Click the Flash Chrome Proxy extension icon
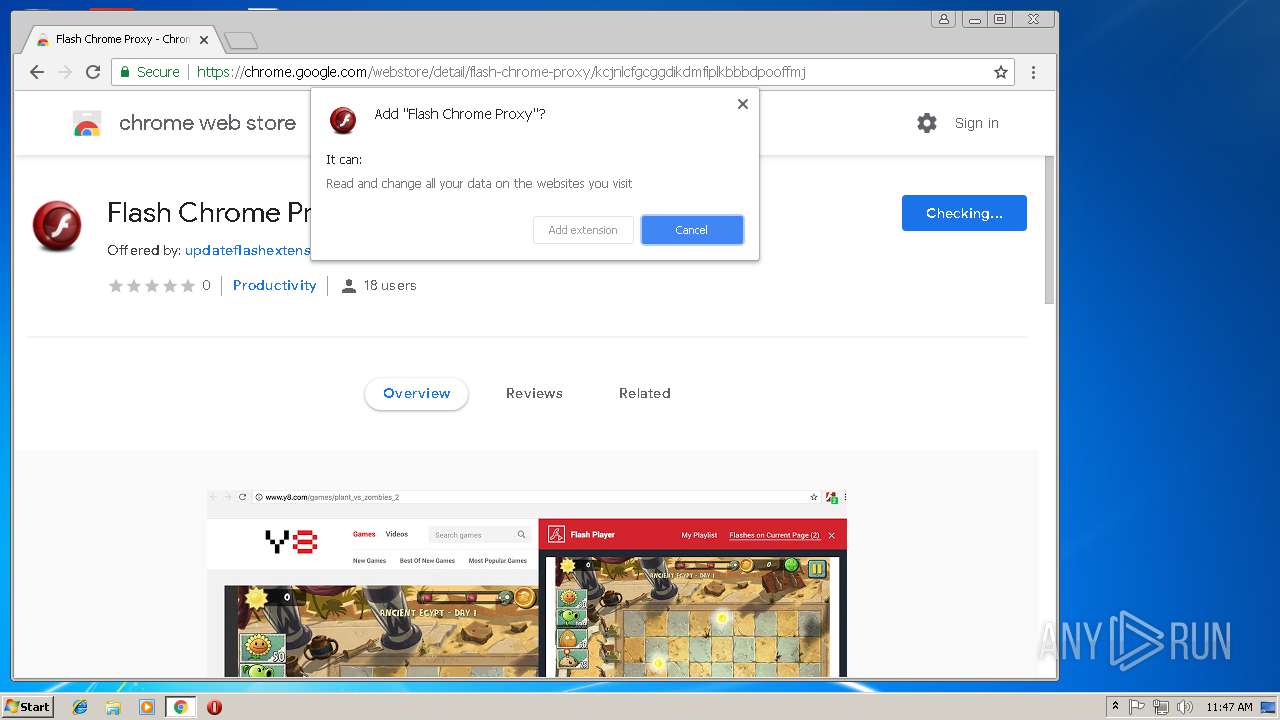 coord(57,226)
